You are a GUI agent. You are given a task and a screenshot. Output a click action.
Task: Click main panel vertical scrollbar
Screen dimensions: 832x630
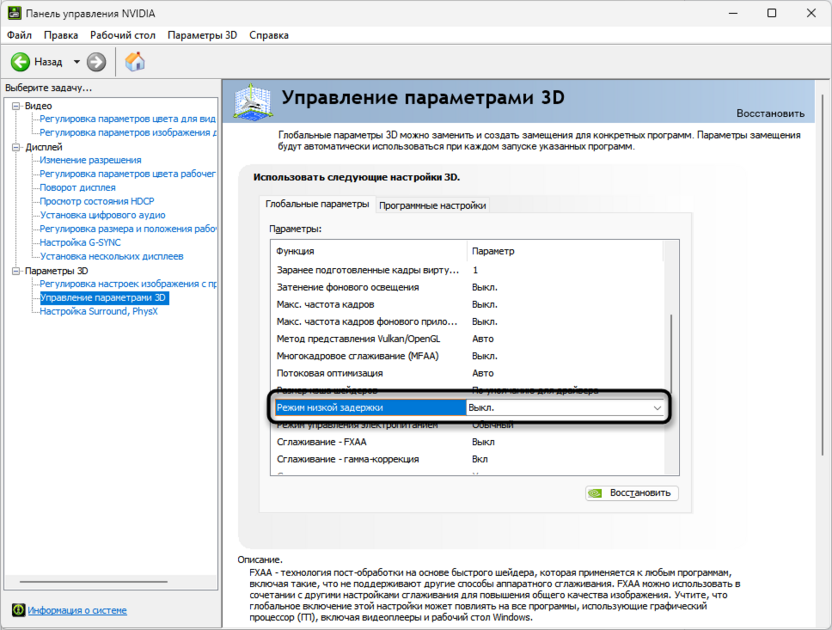click(x=823, y=273)
